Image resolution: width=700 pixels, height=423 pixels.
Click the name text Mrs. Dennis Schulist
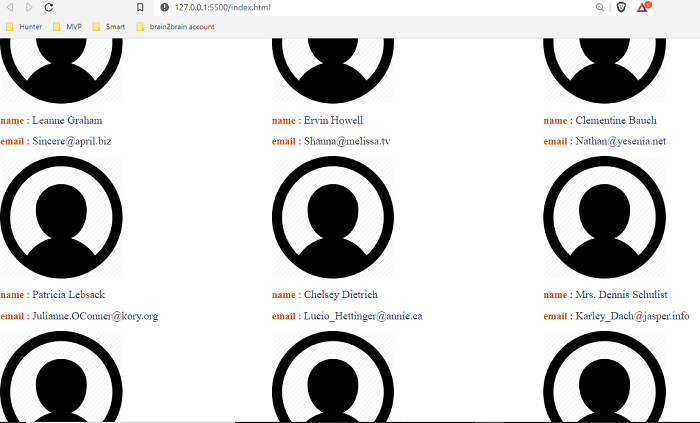621,294
